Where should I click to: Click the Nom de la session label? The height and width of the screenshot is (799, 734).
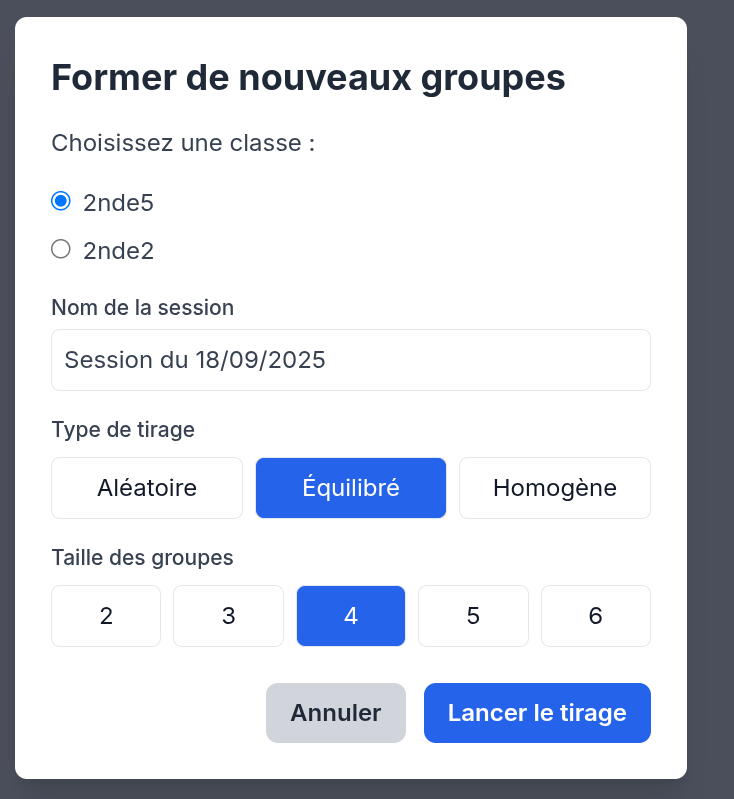click(x=142, y=308)
